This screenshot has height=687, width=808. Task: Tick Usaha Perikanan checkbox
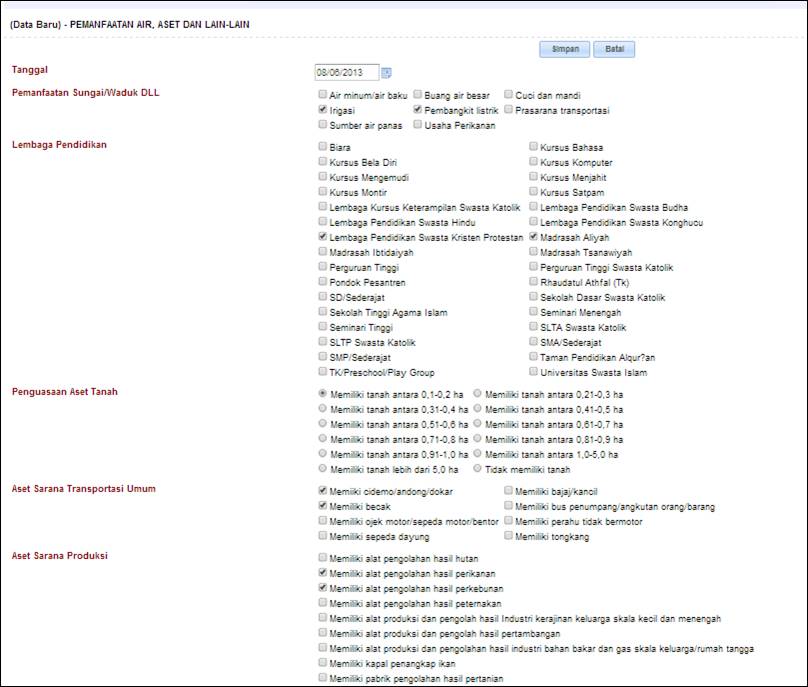tap(417, 124)
